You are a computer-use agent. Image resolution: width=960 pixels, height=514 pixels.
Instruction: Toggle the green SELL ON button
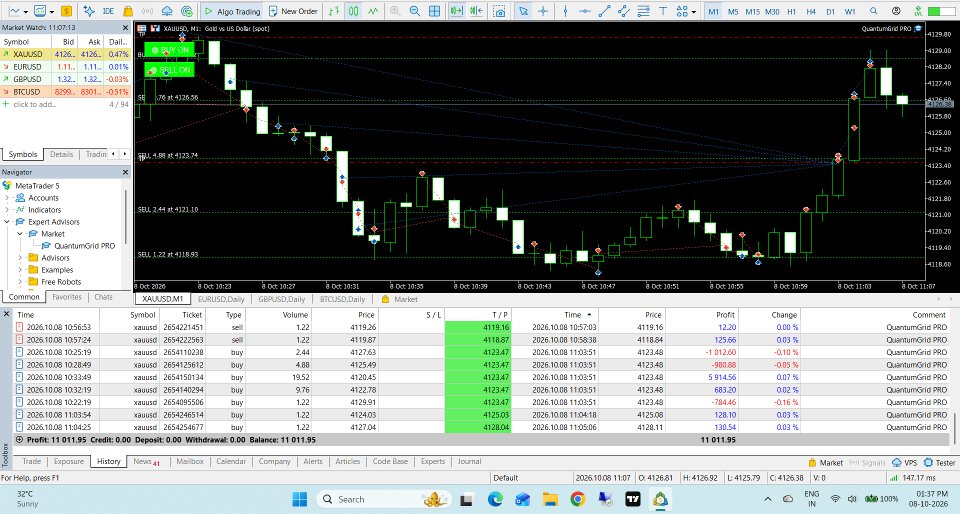tap(170, 70)
